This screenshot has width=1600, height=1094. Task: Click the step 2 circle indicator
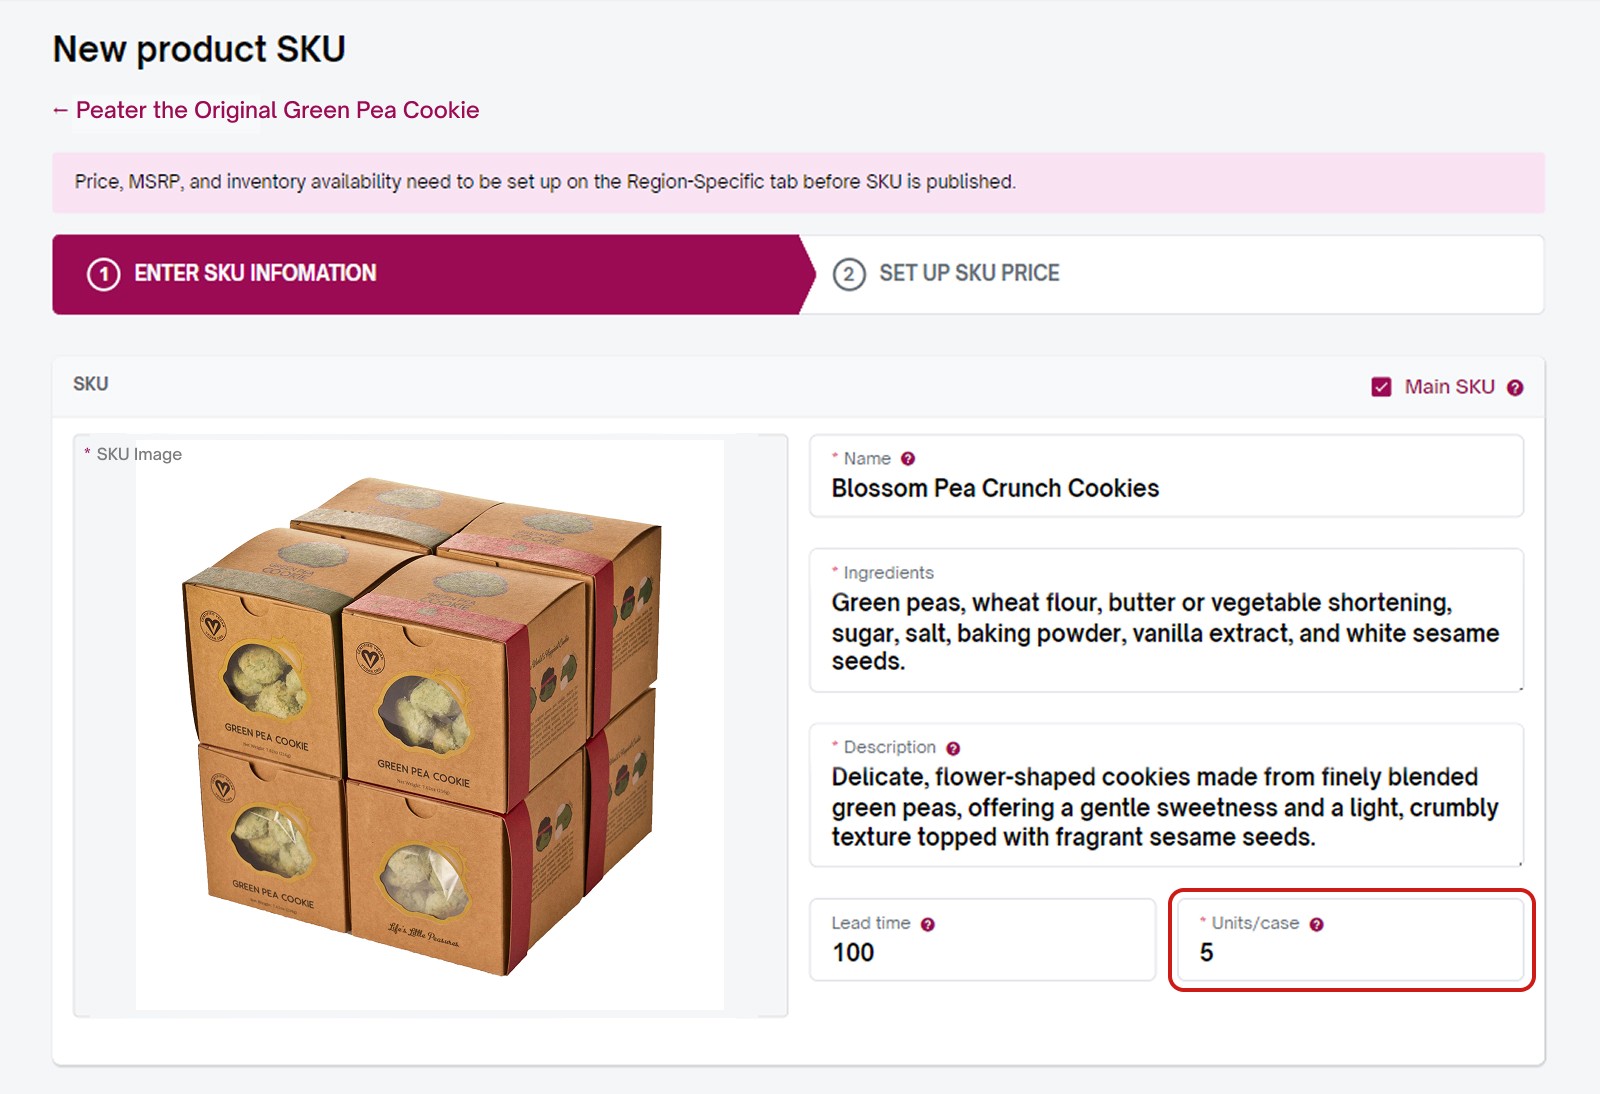pyautogui.click(x=848, y=273)
